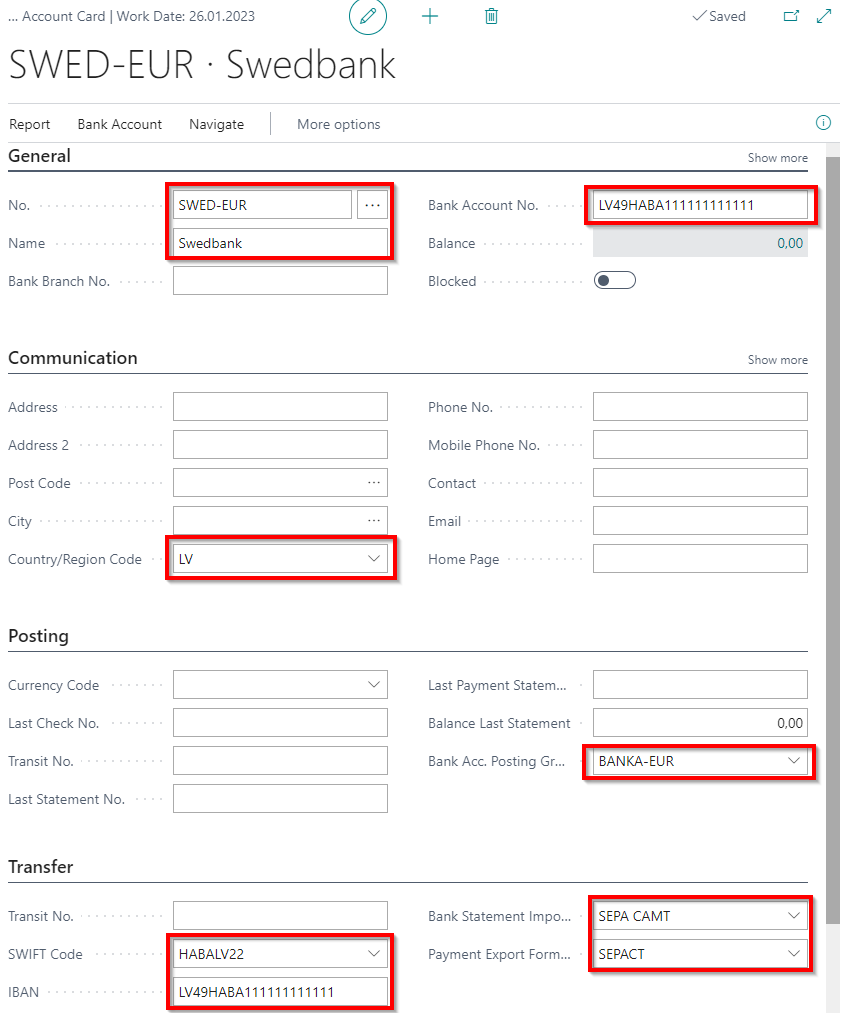Click More options in the action bar
The height and width of the screenshot is (1013, 855).
click(x=339, y=124)
